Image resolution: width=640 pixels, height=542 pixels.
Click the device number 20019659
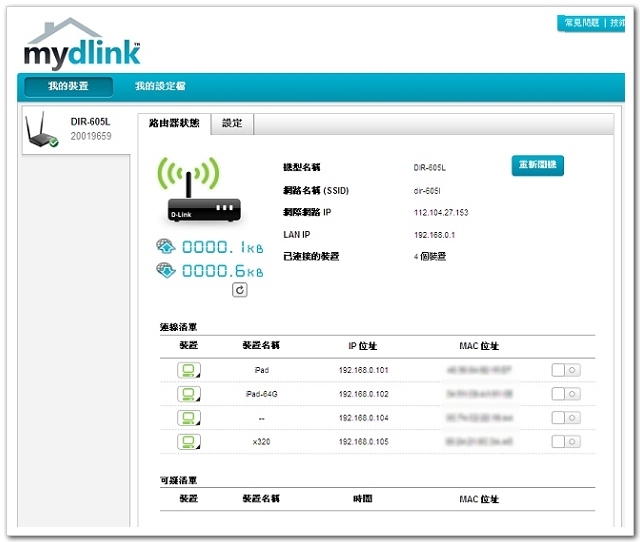click(91, 136)
